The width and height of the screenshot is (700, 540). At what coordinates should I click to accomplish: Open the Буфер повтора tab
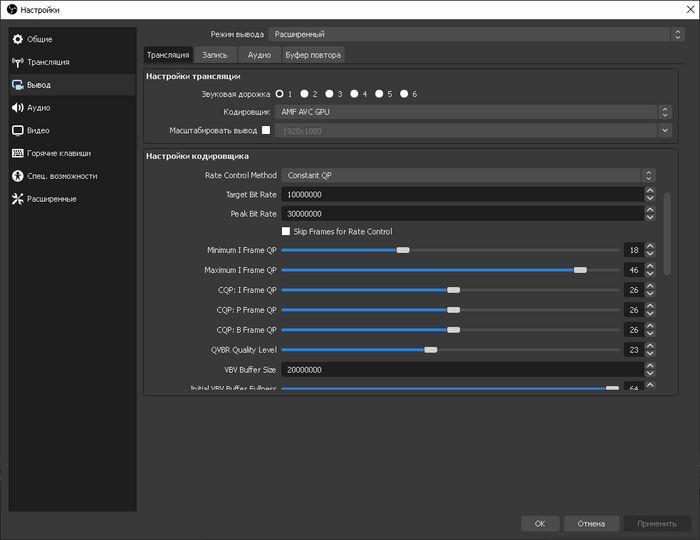click(x=313, y=55)
